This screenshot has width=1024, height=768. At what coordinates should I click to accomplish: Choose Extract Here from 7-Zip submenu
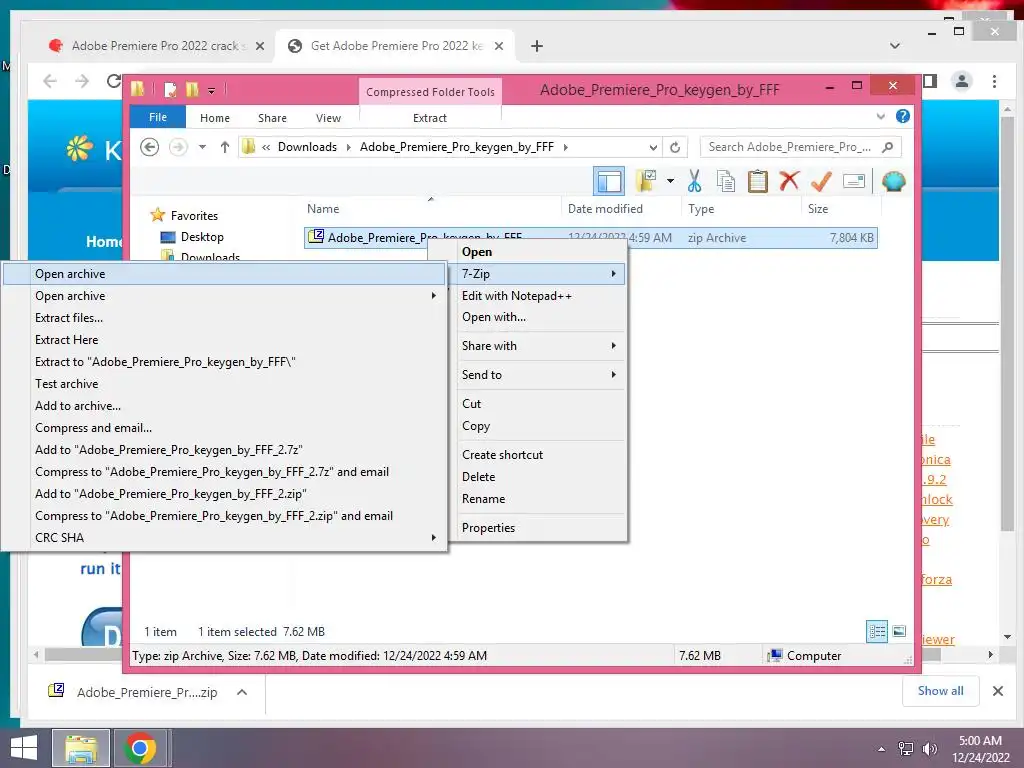(x=225, y=340)
